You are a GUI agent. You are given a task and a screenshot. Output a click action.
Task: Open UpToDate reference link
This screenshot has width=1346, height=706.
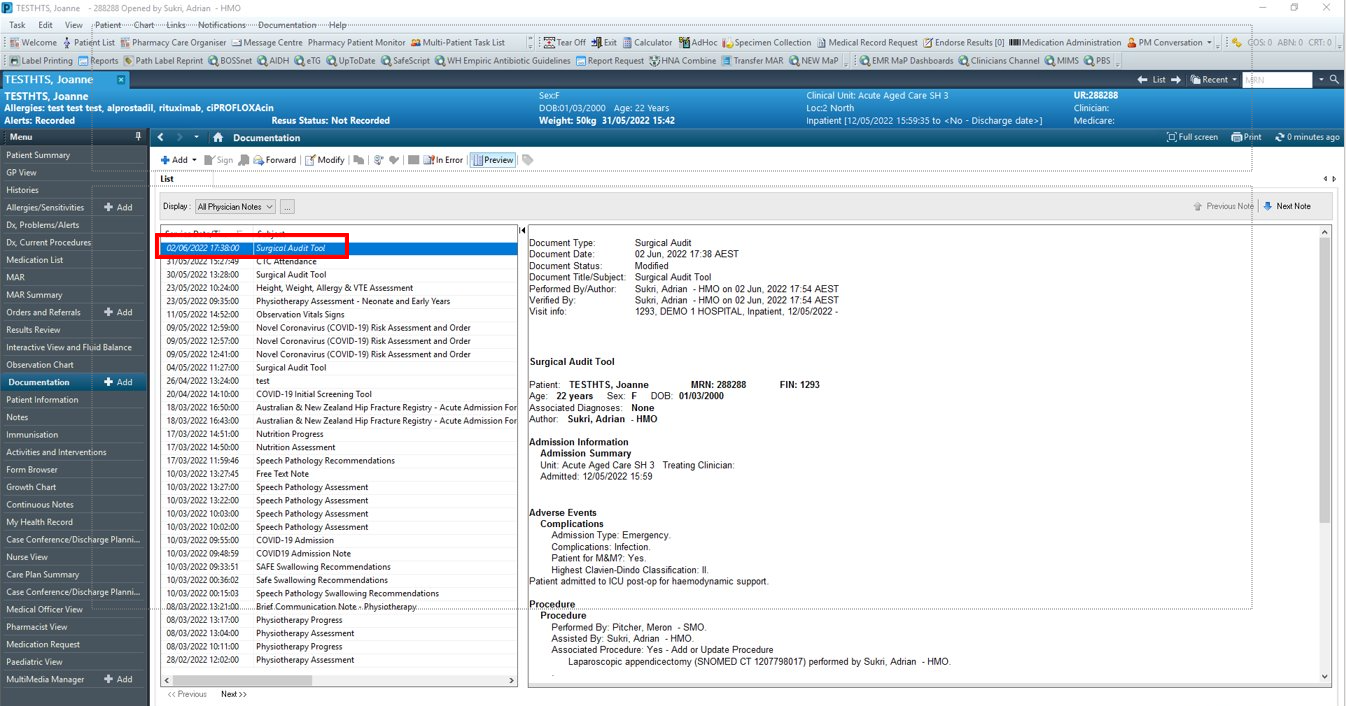[350, 61]
